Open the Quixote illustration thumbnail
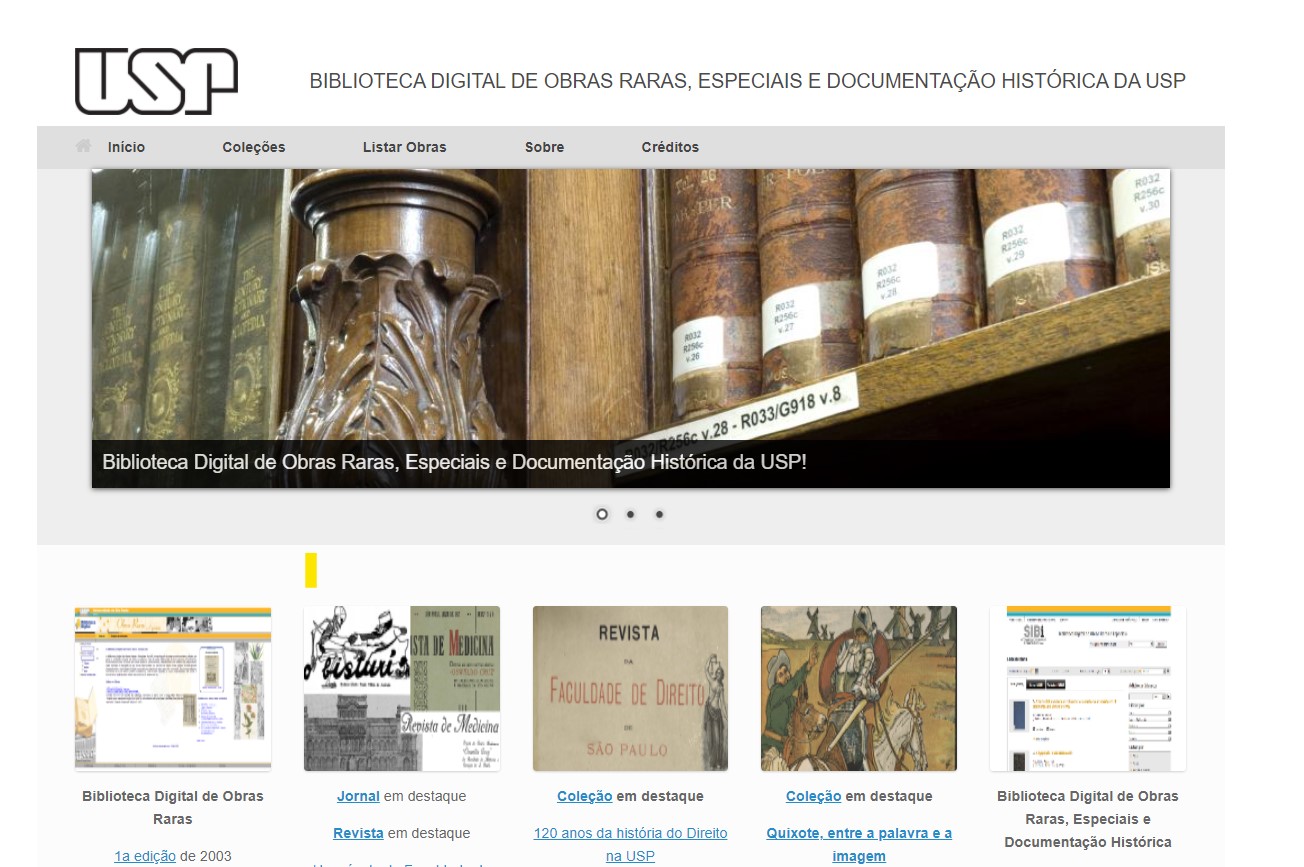1304x867 pixels. [x=859, y=688]
